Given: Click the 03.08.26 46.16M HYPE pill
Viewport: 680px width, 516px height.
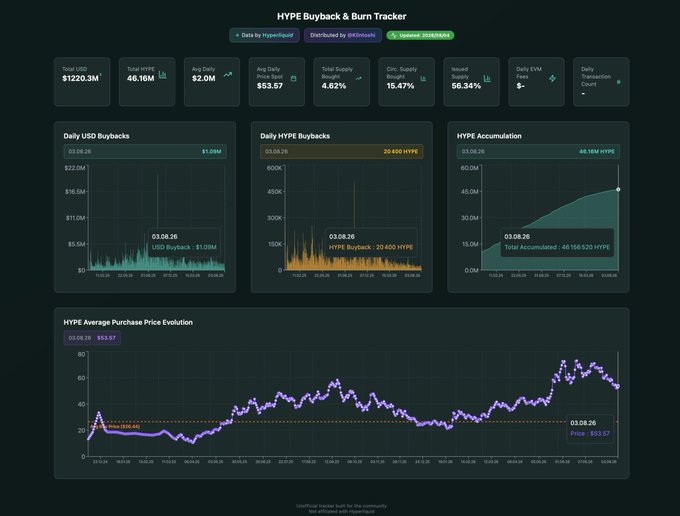Looking at the screenshot, I should coord(538,151).
